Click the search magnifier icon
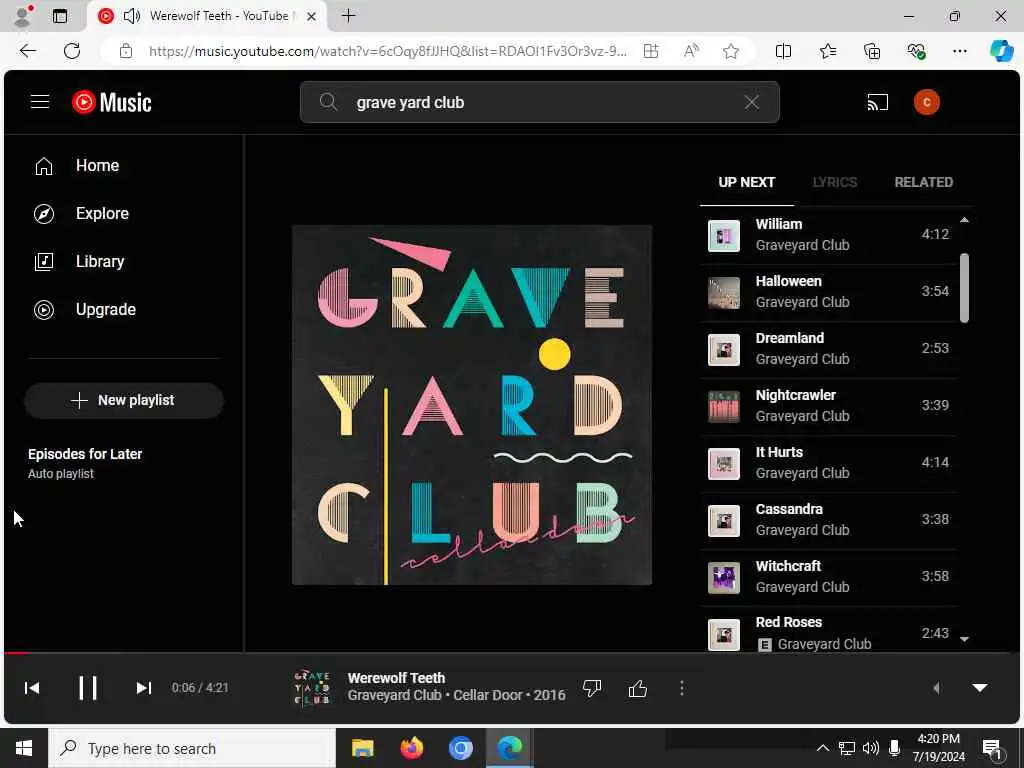 click(x=328, y=102)
